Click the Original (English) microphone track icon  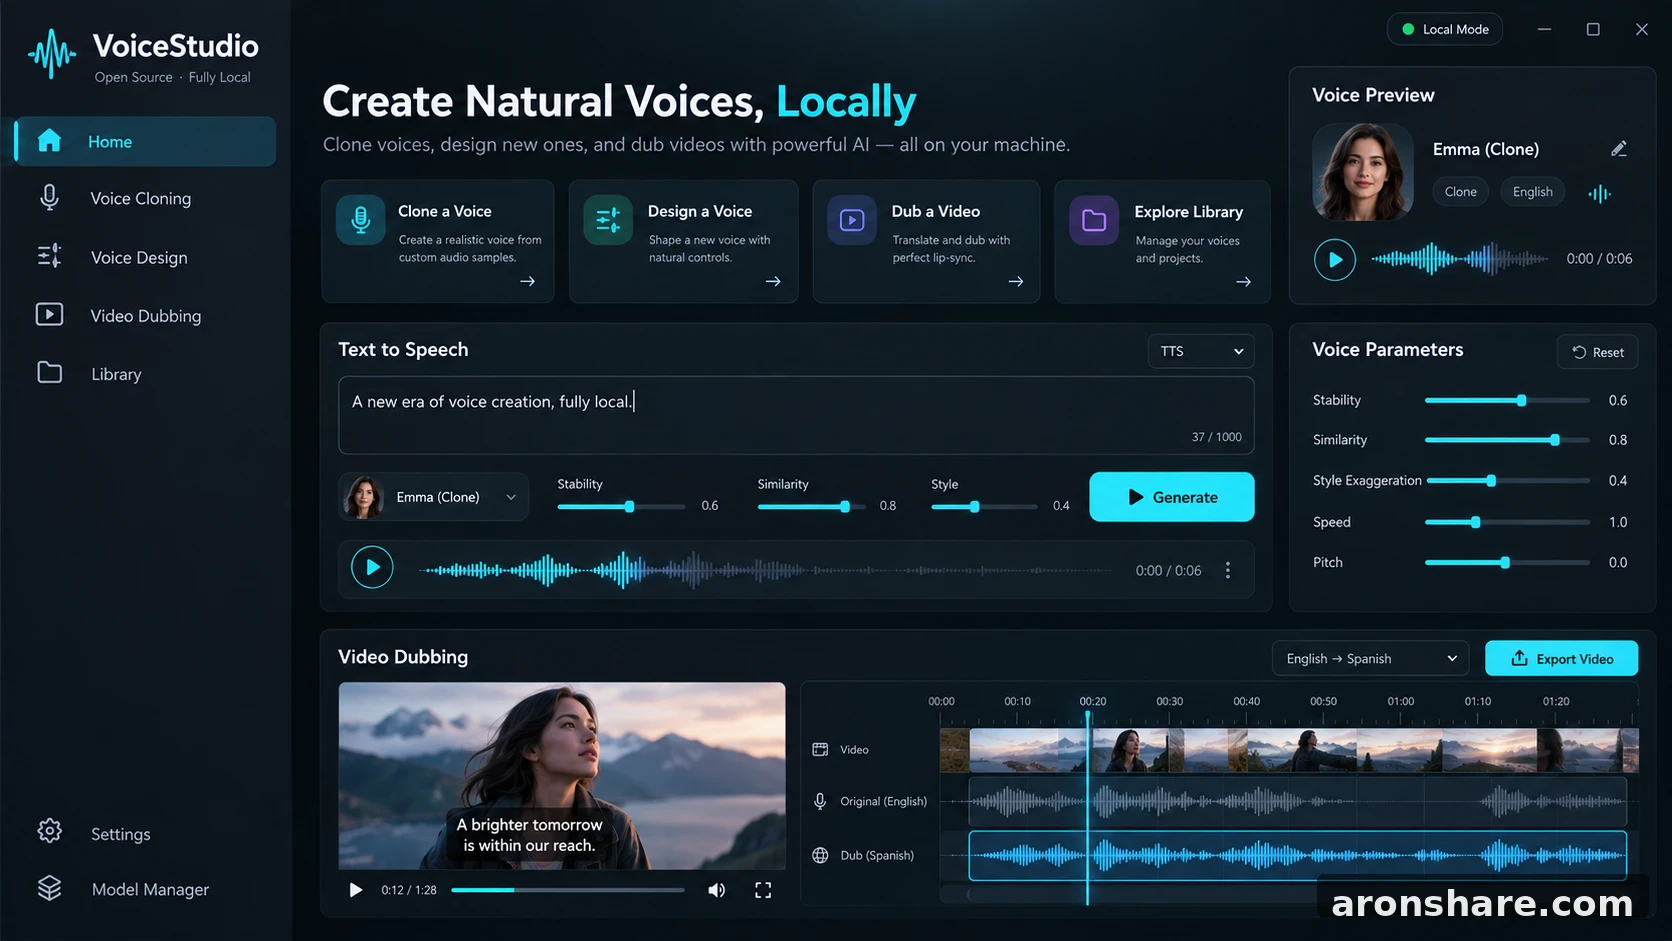coord(820,801)
